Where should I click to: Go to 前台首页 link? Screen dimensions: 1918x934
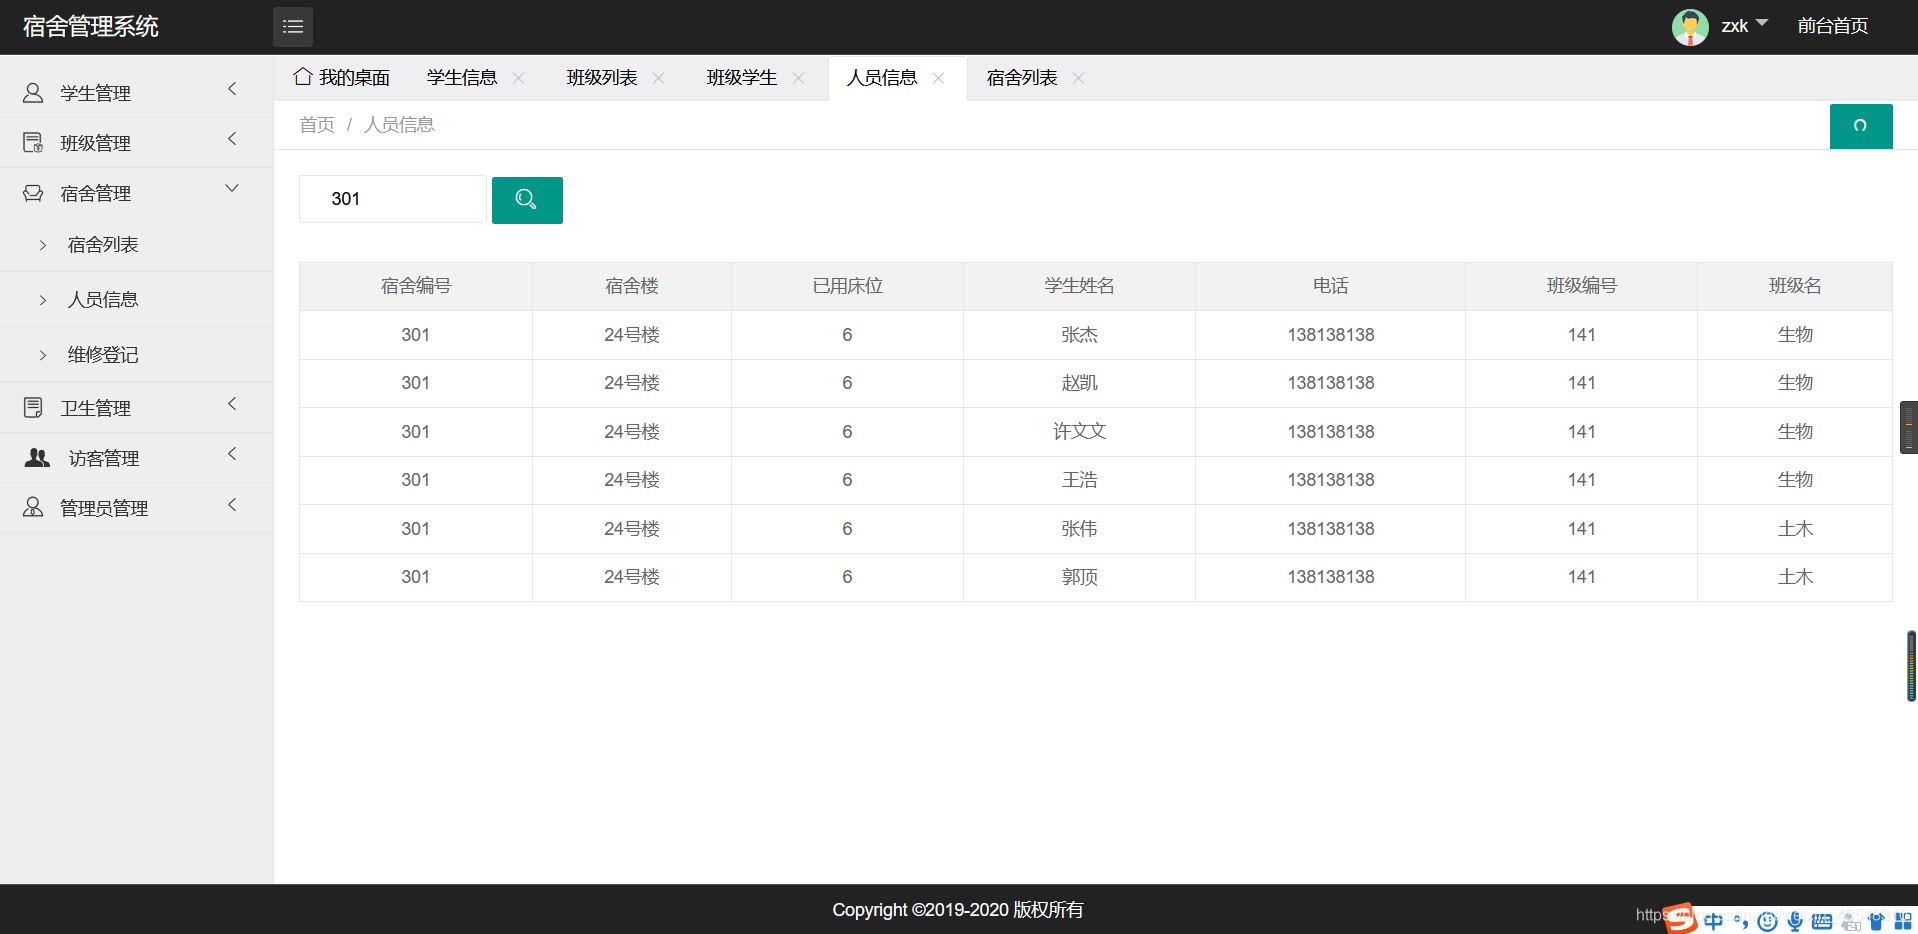pyautogui.click(x=1833, y=26)
